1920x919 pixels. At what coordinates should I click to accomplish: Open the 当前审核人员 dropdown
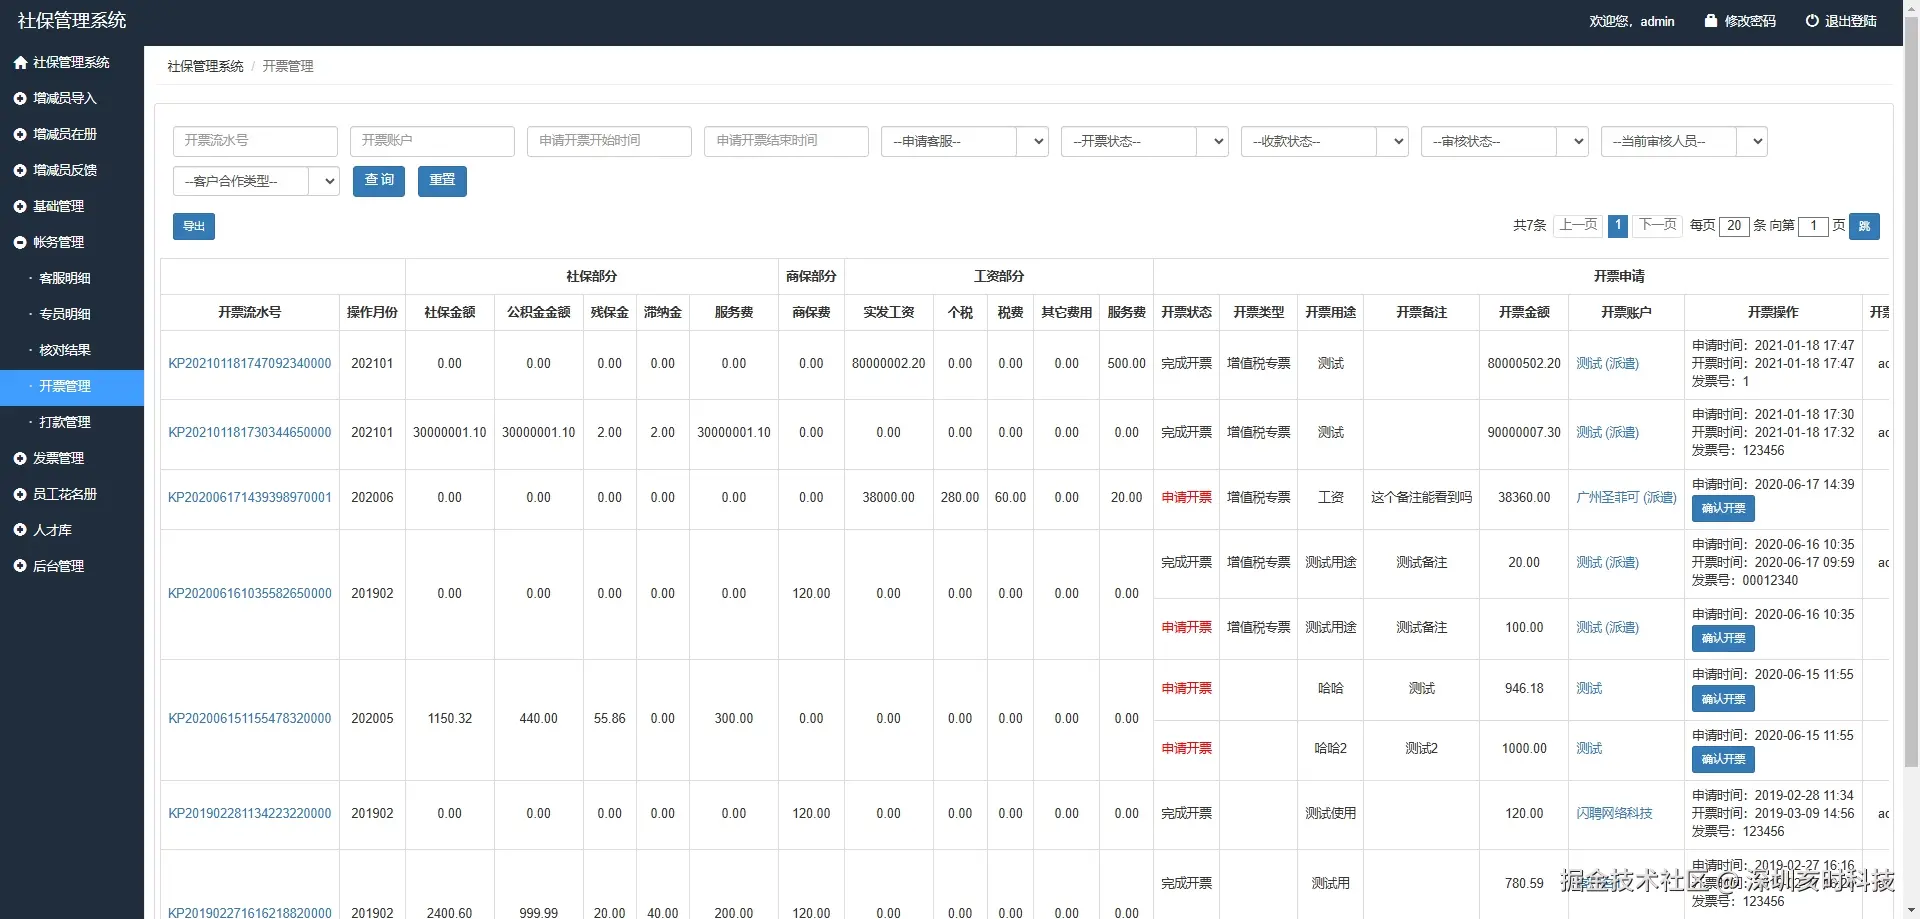pos(1684,142)
